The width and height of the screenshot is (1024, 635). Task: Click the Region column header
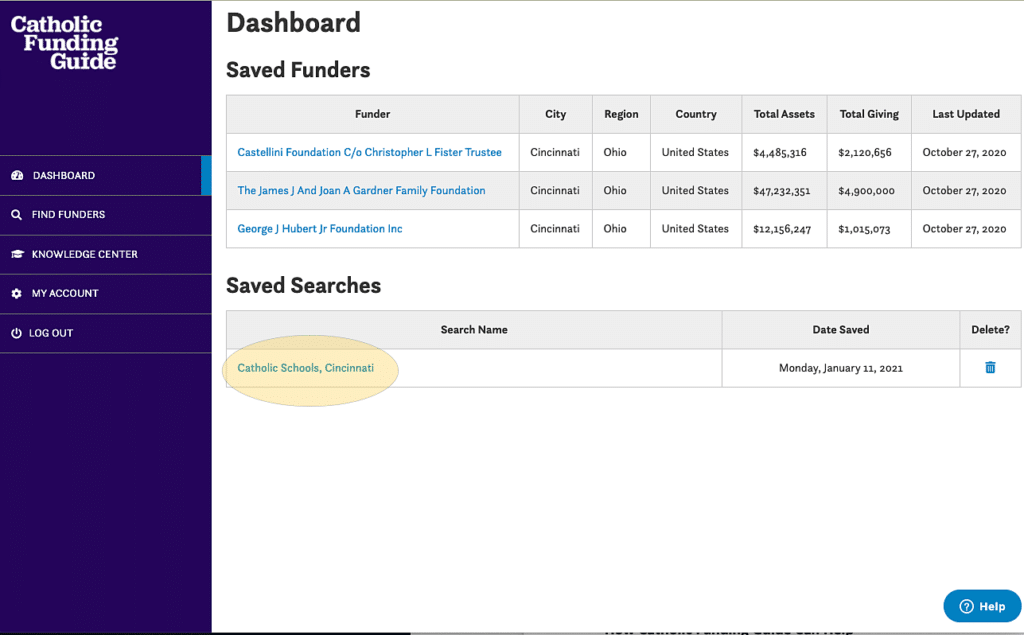coord(621,114)
